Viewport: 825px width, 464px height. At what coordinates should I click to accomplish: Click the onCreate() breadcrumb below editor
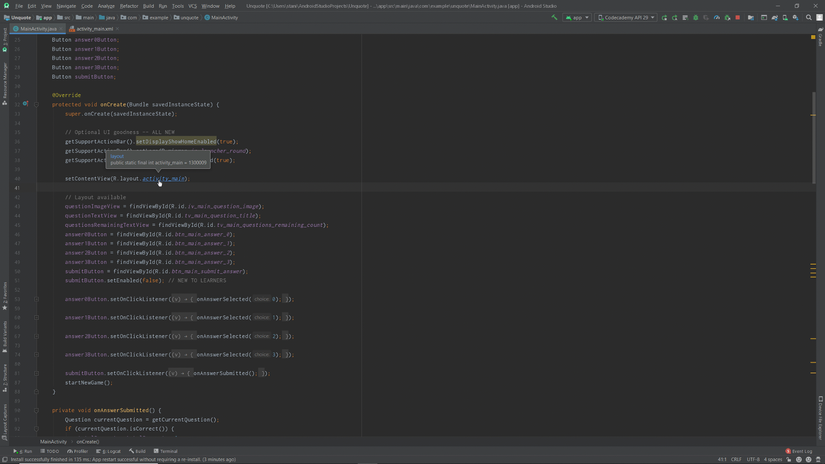pos(87,442)
